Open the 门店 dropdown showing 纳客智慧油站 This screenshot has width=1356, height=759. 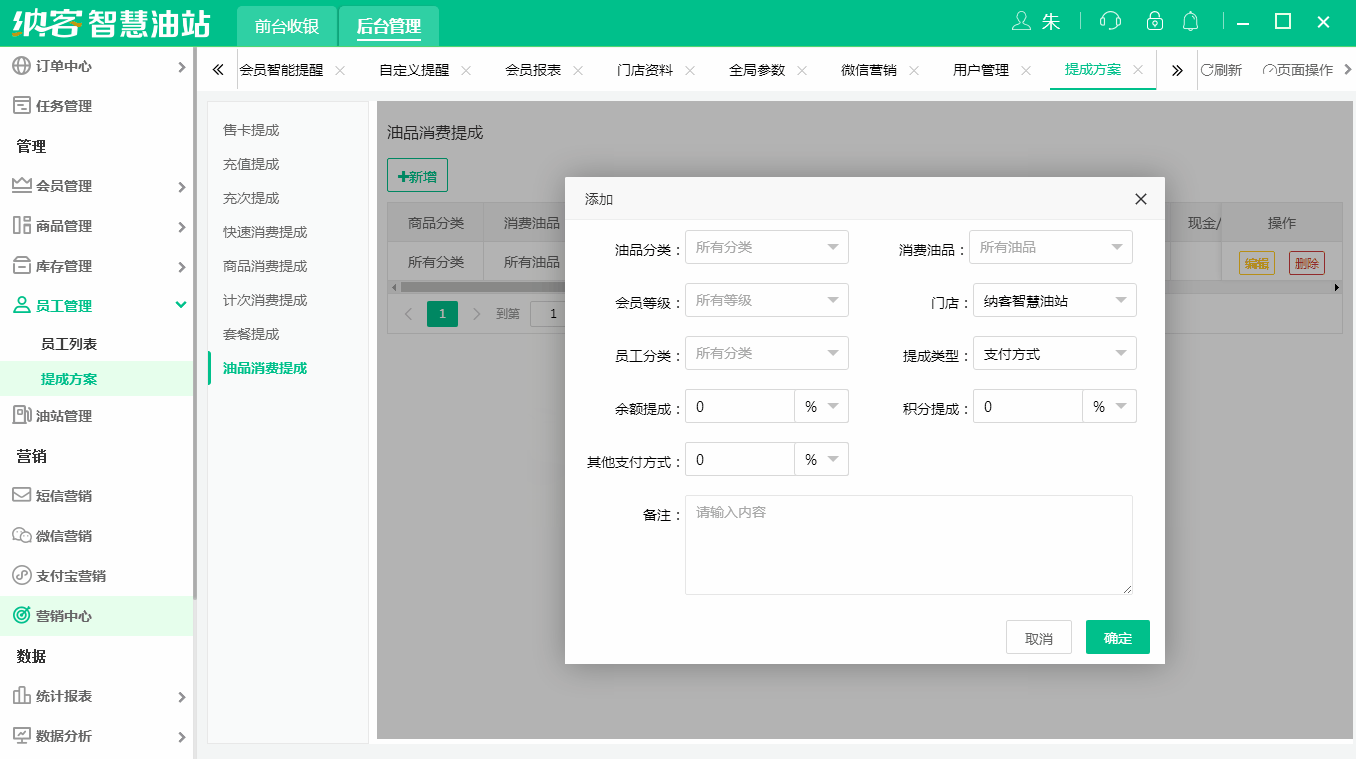click(1054, 300)
